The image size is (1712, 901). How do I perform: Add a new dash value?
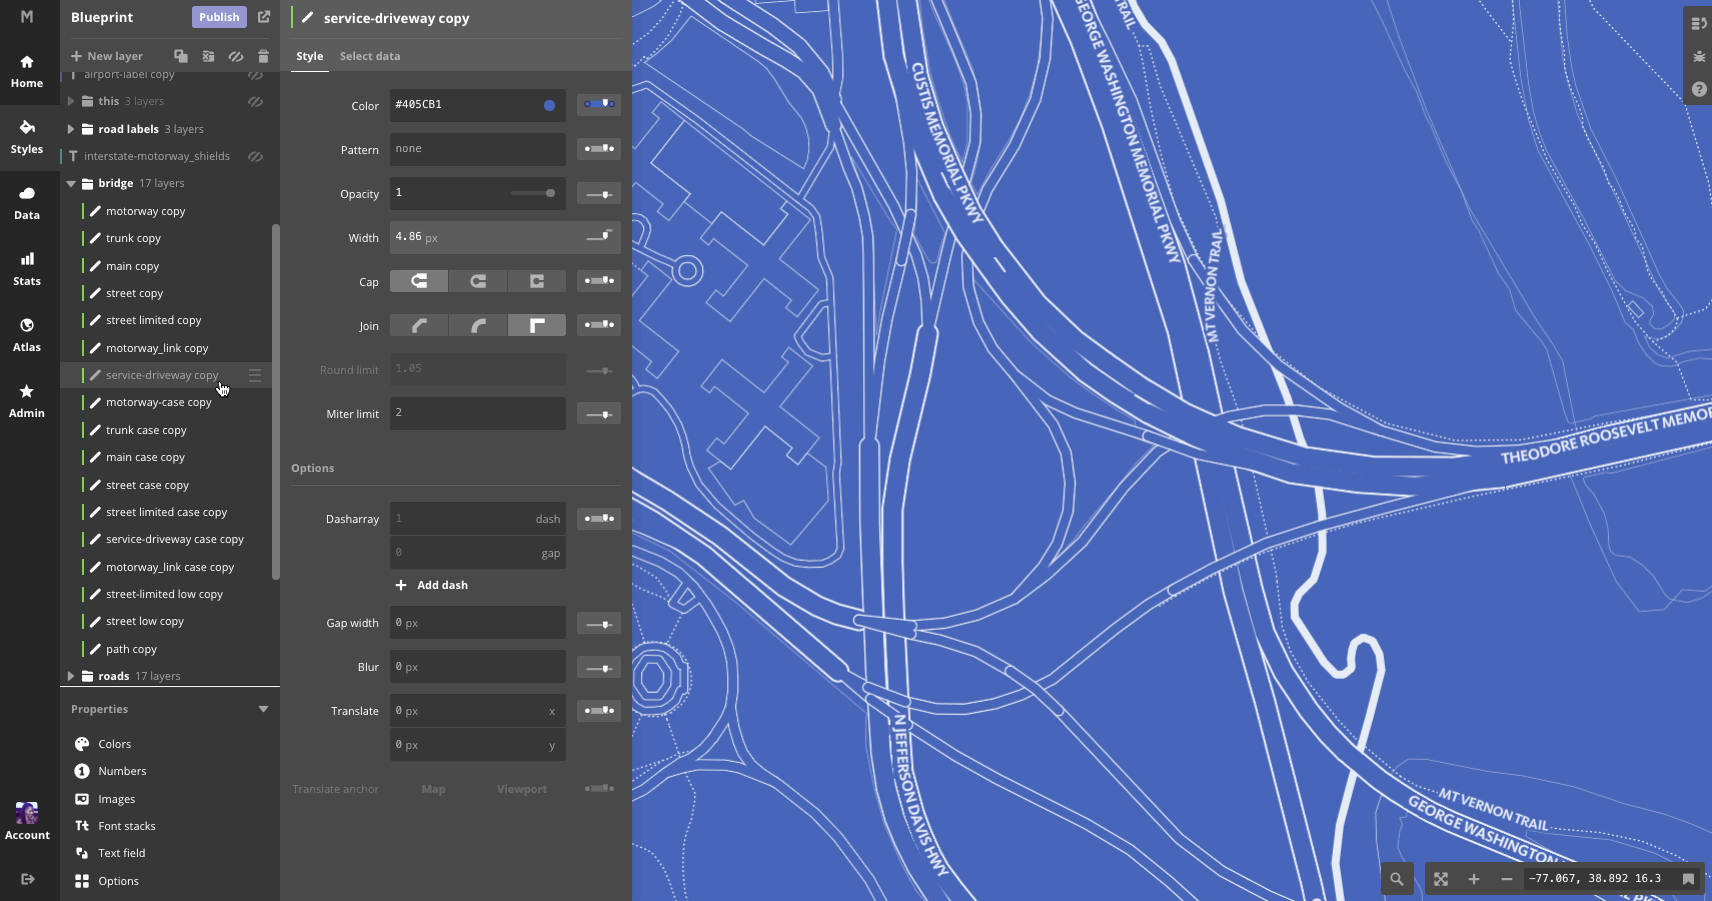(x=431, y=585)
